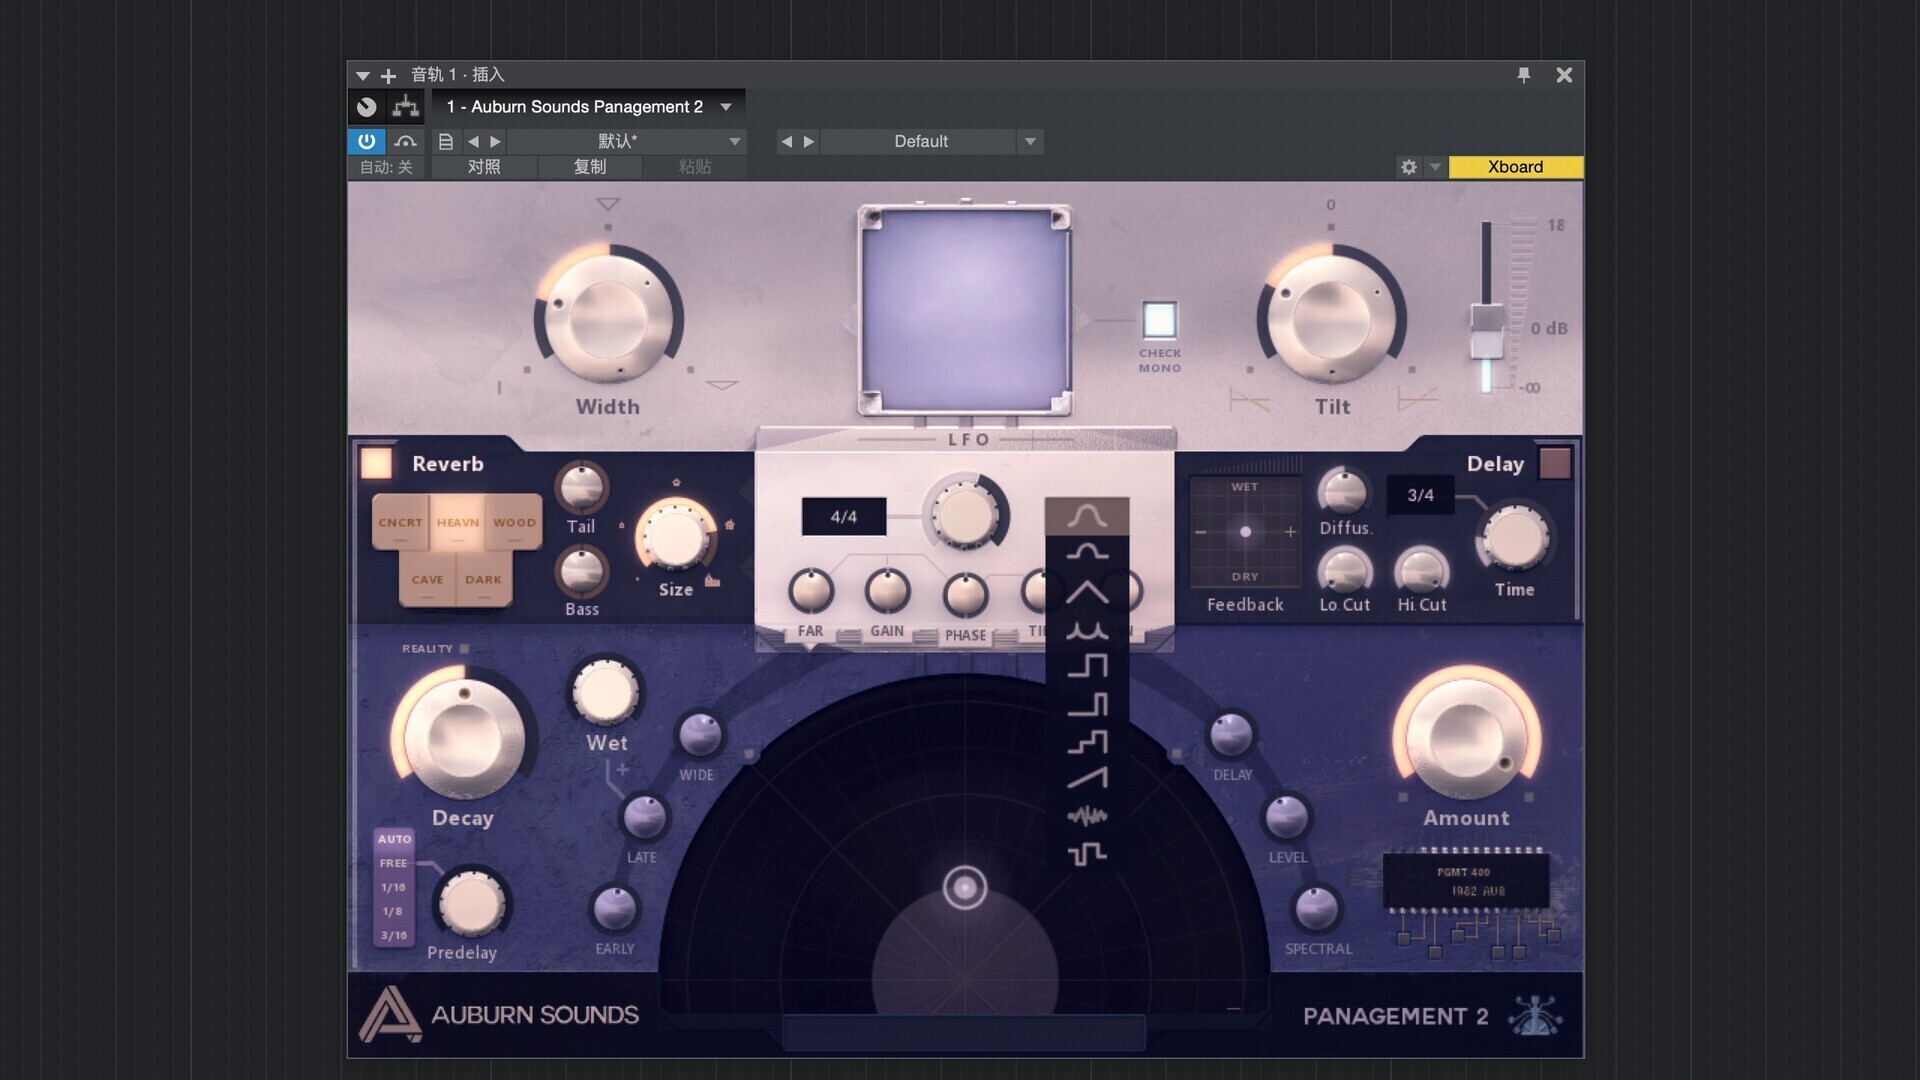Screen dimensions: 1920x1080
Task: Switch to the PHASE LFO tab
Action: (x=965, y=635)
